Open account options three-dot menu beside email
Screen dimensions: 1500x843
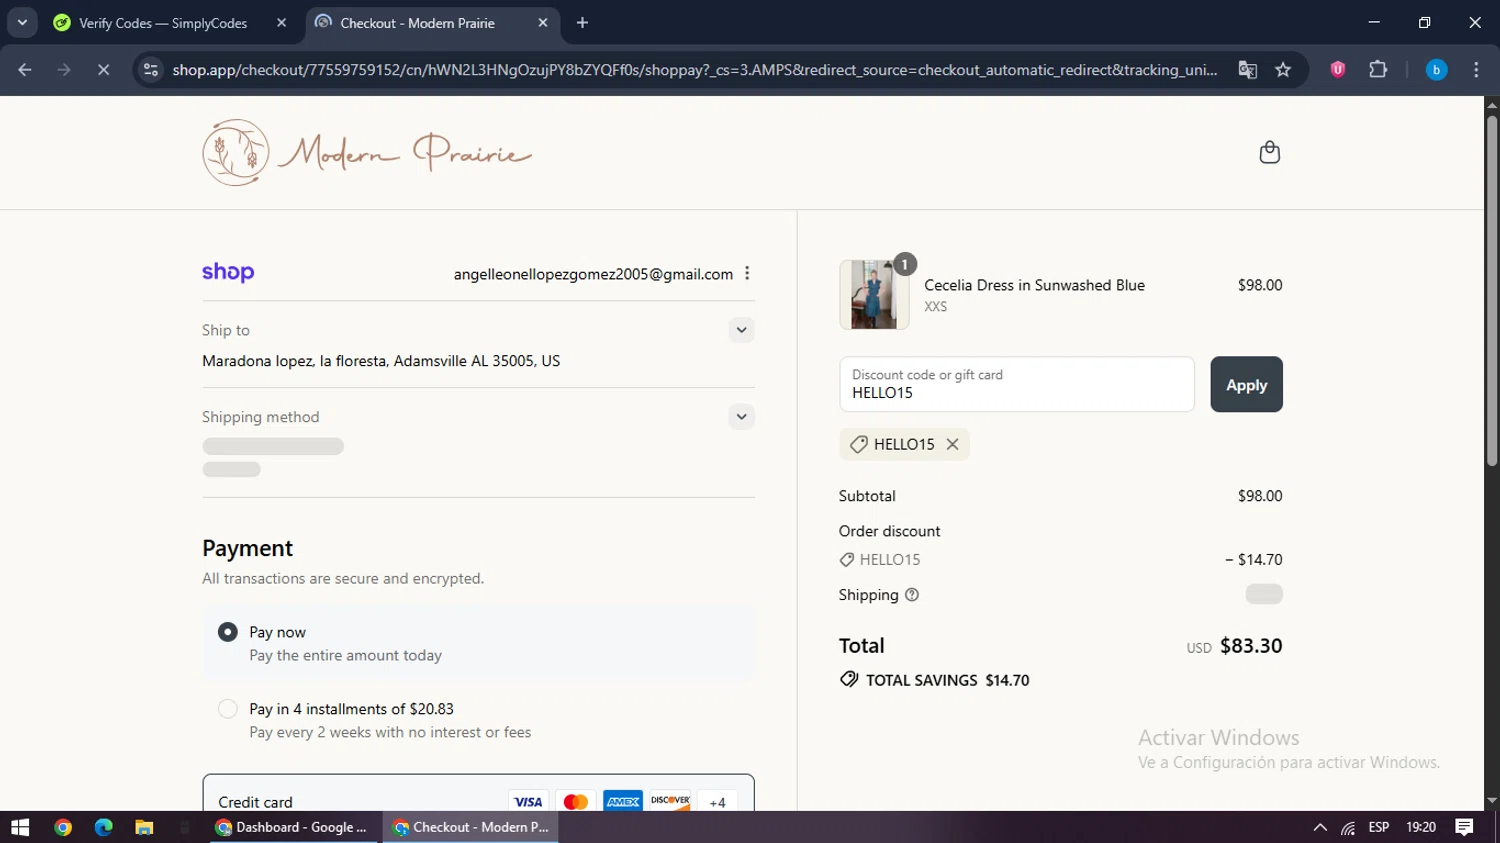click(747, 273)
